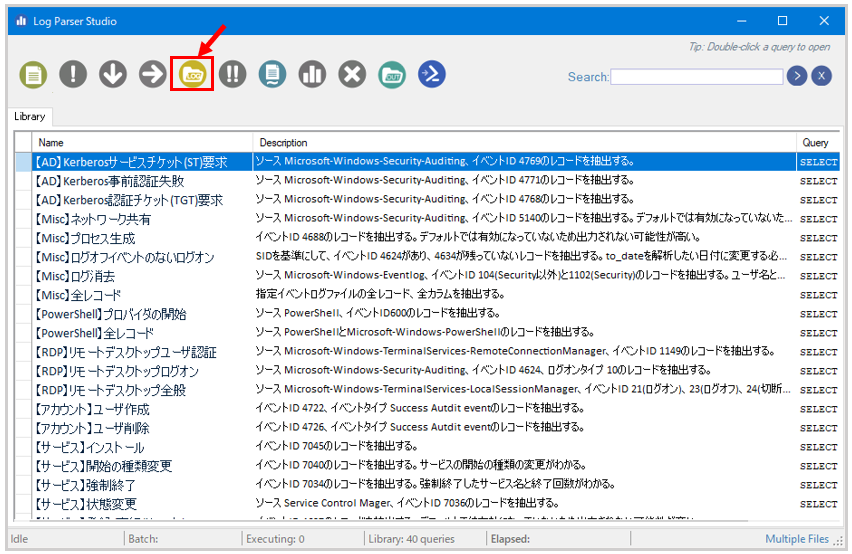The image size is (852, 554).
Task: Click the X abort query icon
Action: tap(352, 74)
